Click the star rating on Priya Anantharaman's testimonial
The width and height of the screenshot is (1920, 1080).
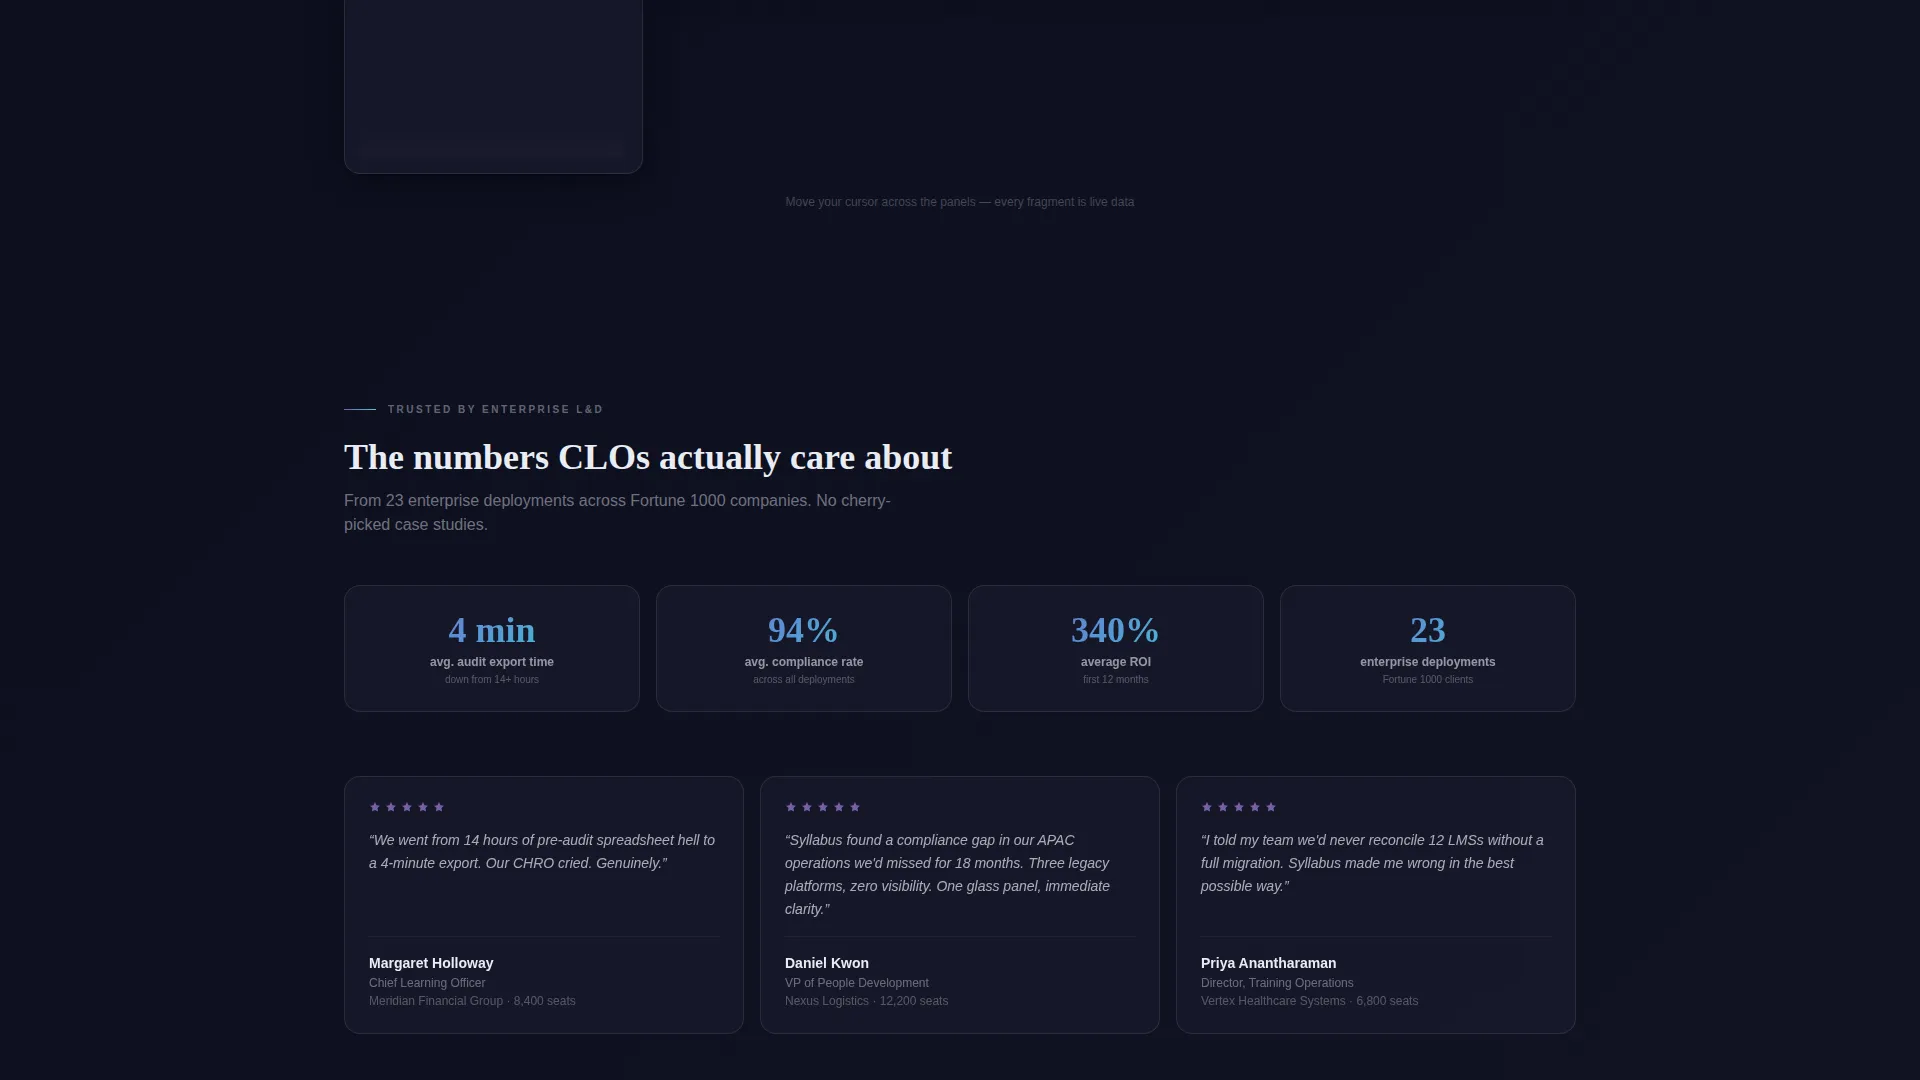click(1239, 807)
